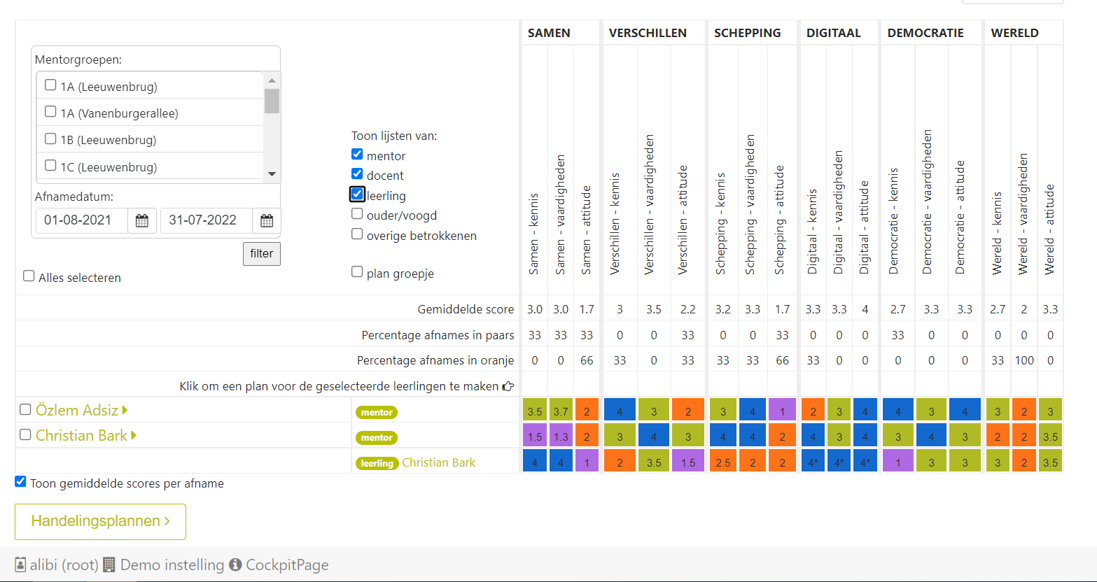This screenshot has width=1097, height=582.
Task: Enable the ouder/voogd checkbox
Action: [x=357, y=214]
